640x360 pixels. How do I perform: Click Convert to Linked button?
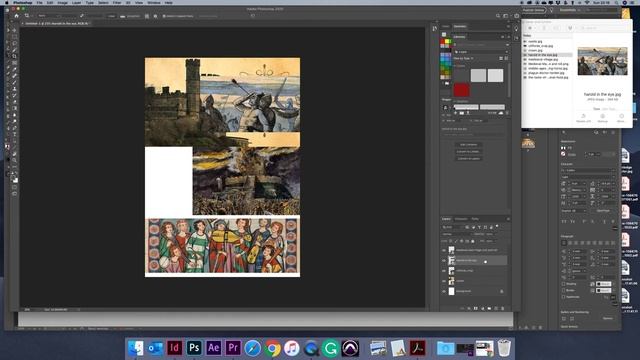469,151
